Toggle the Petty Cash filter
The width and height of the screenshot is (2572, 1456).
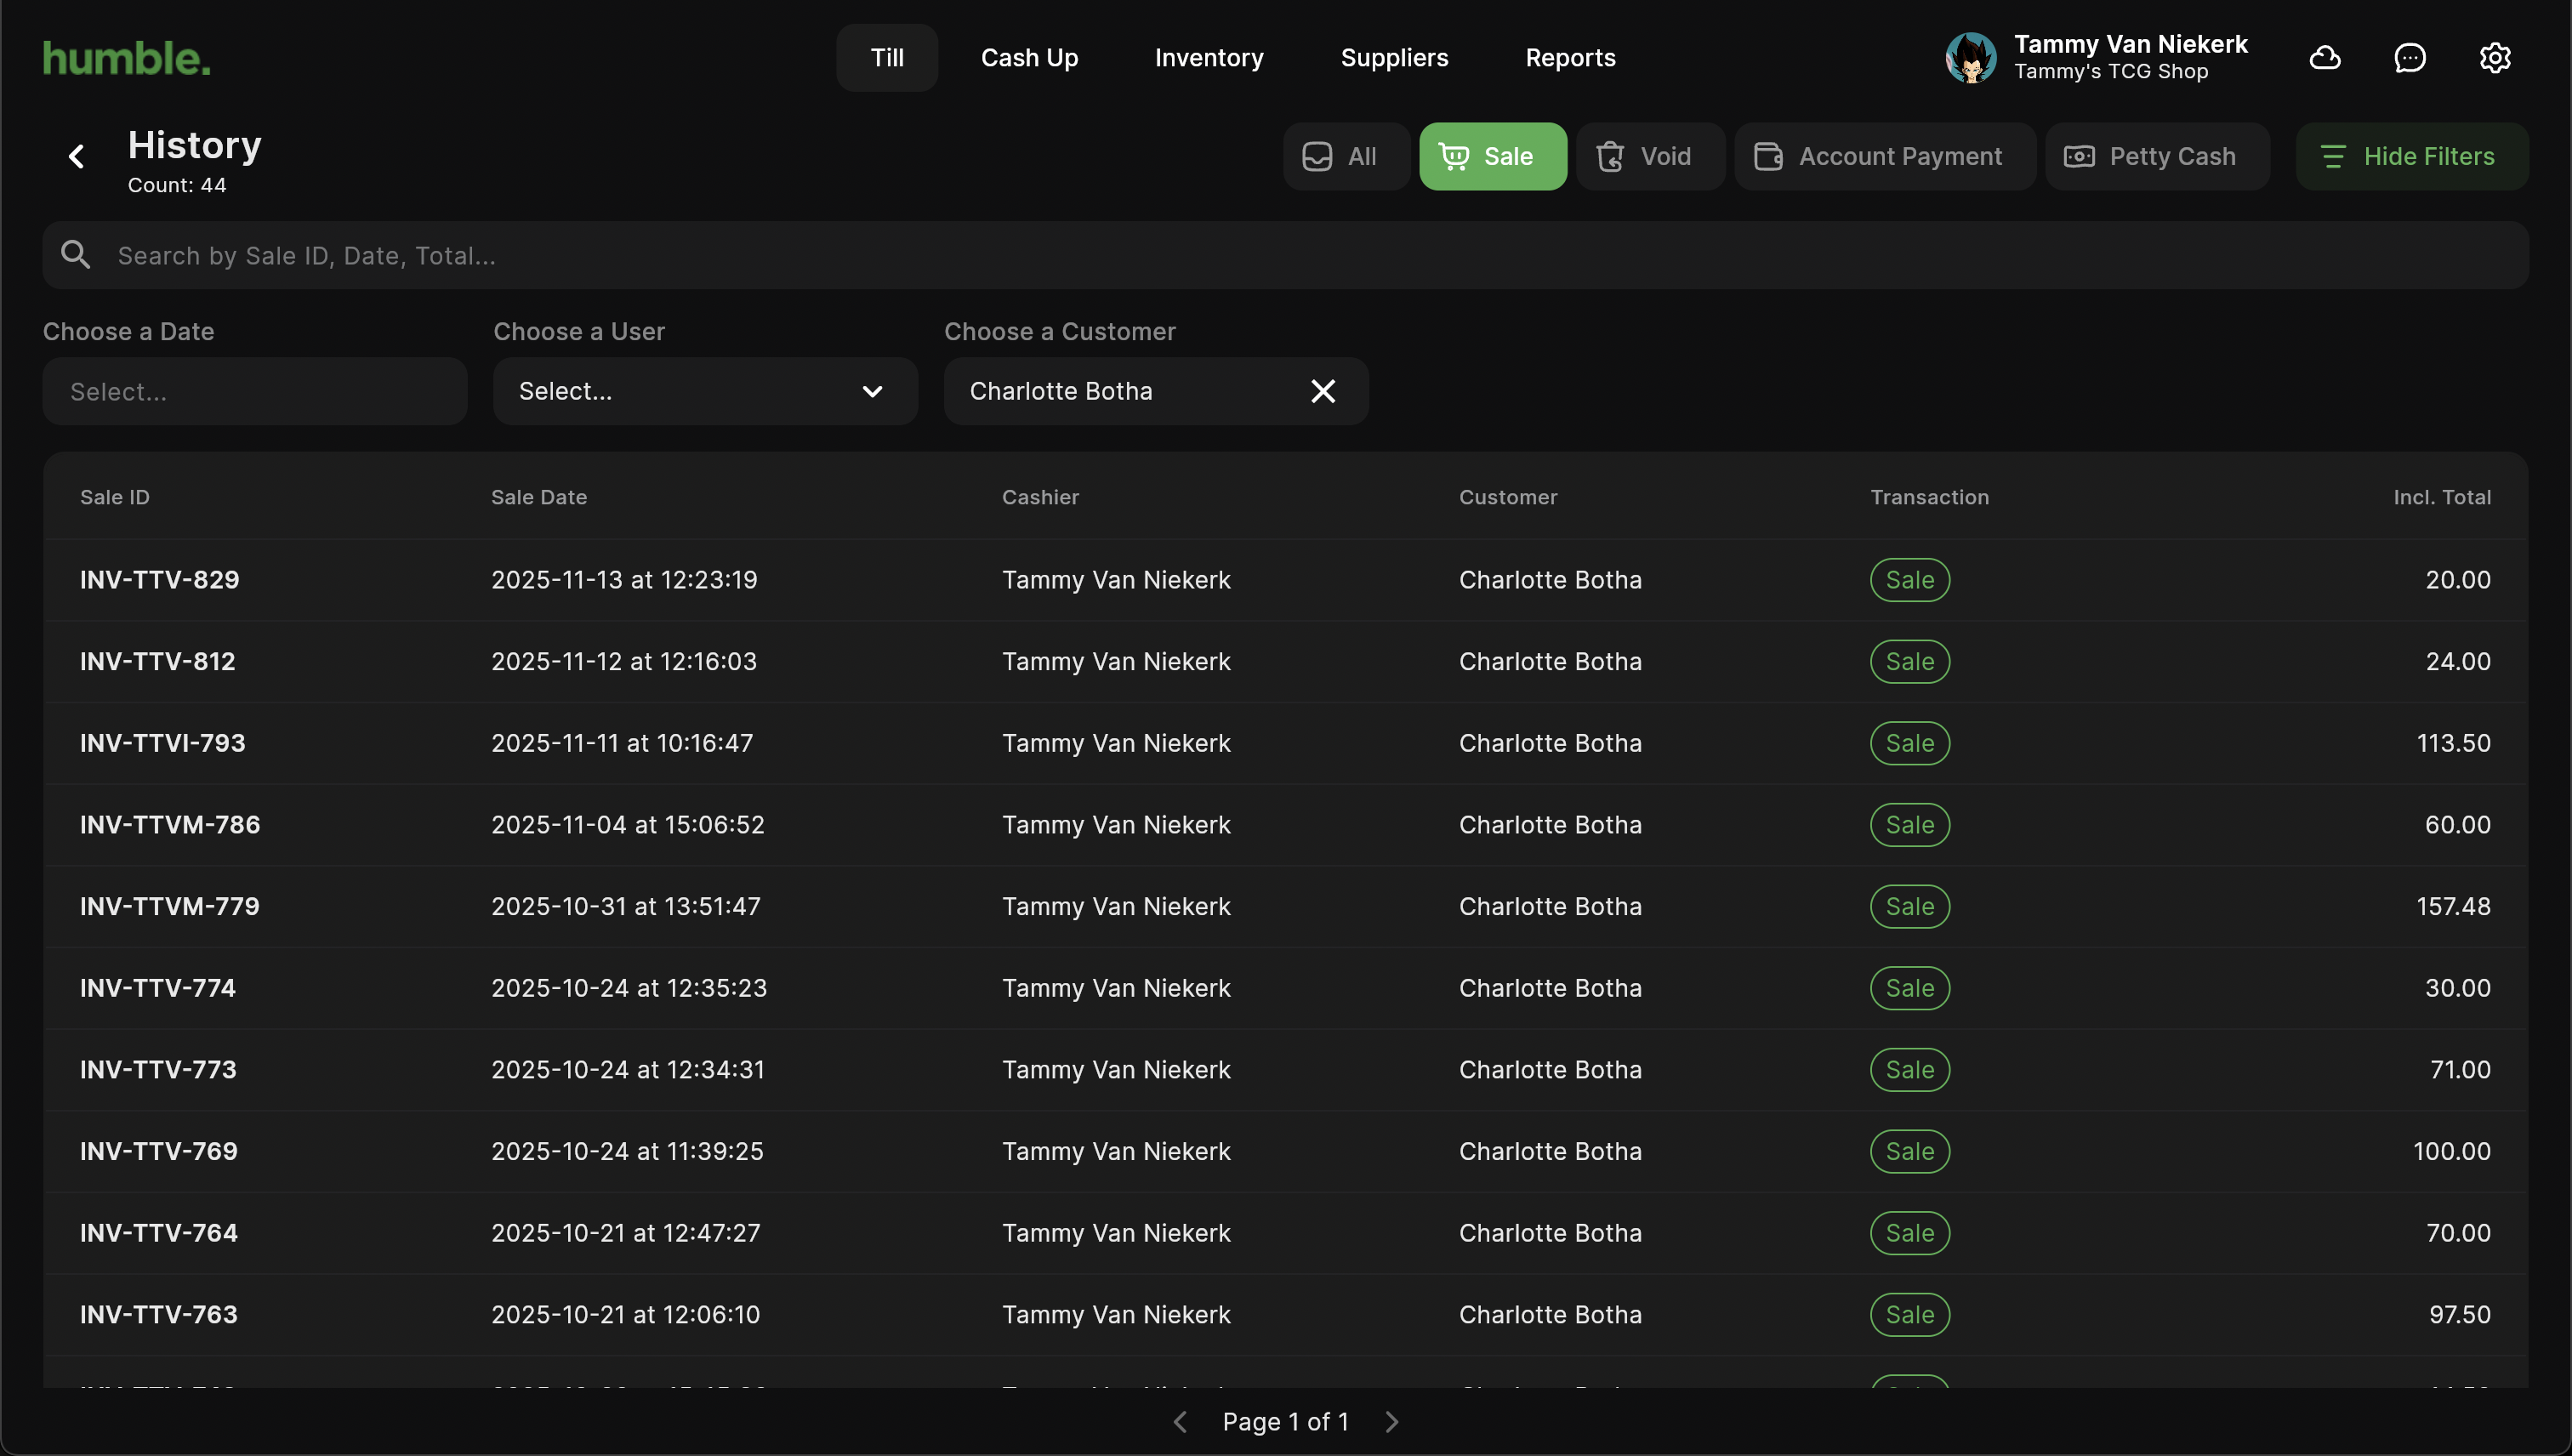[2155, 156]
